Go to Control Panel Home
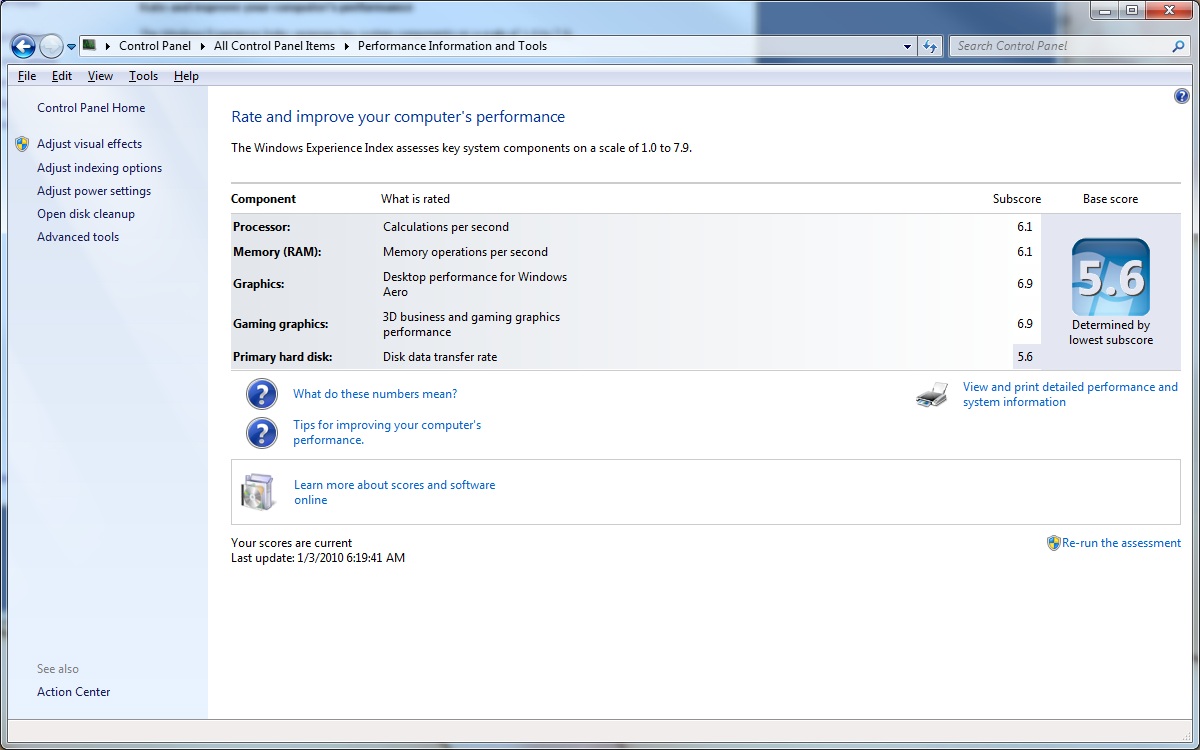Screen dimensions: 1200x750 click(91, 108)
